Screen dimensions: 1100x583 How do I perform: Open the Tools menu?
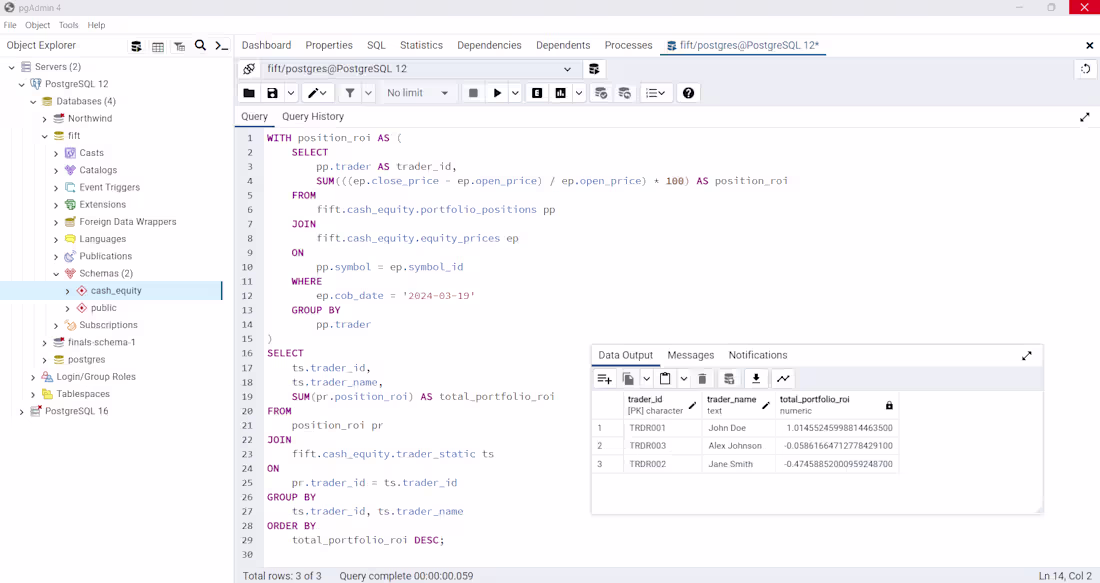[67, 25]
